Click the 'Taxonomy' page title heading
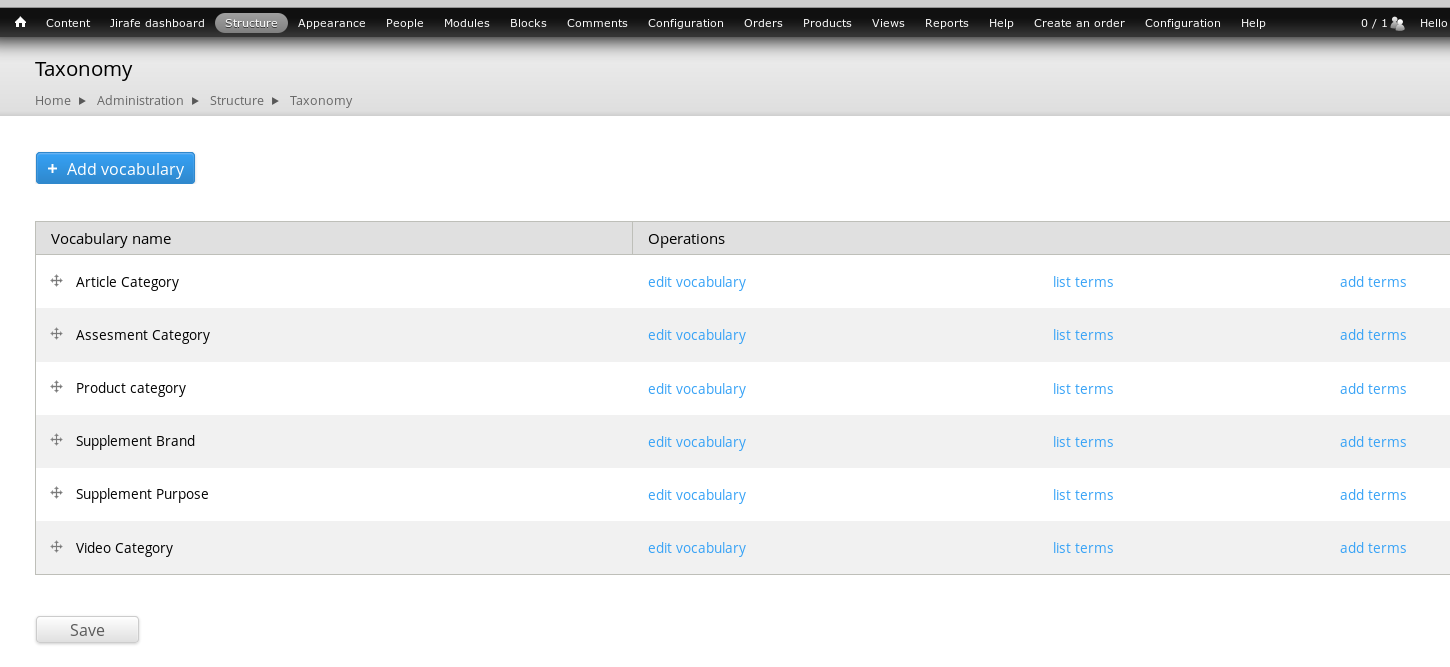Screen dimensions: 1450x667 click(84, 69)
